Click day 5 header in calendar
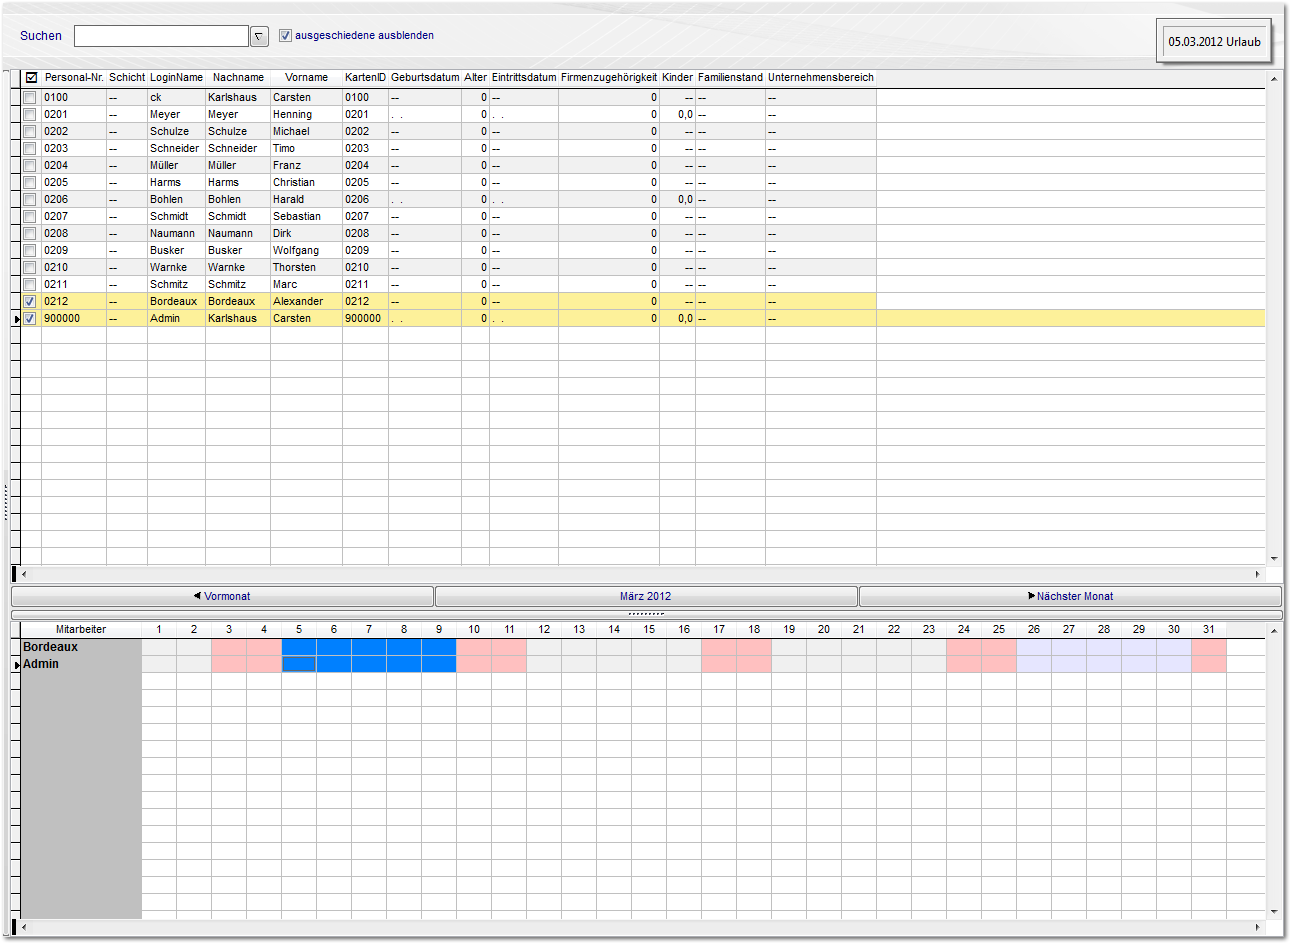 tap(299, 629)
